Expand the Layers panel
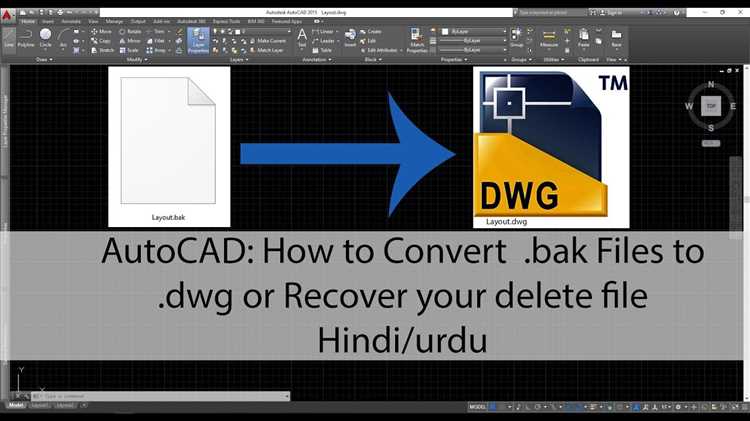 [239, 60]
